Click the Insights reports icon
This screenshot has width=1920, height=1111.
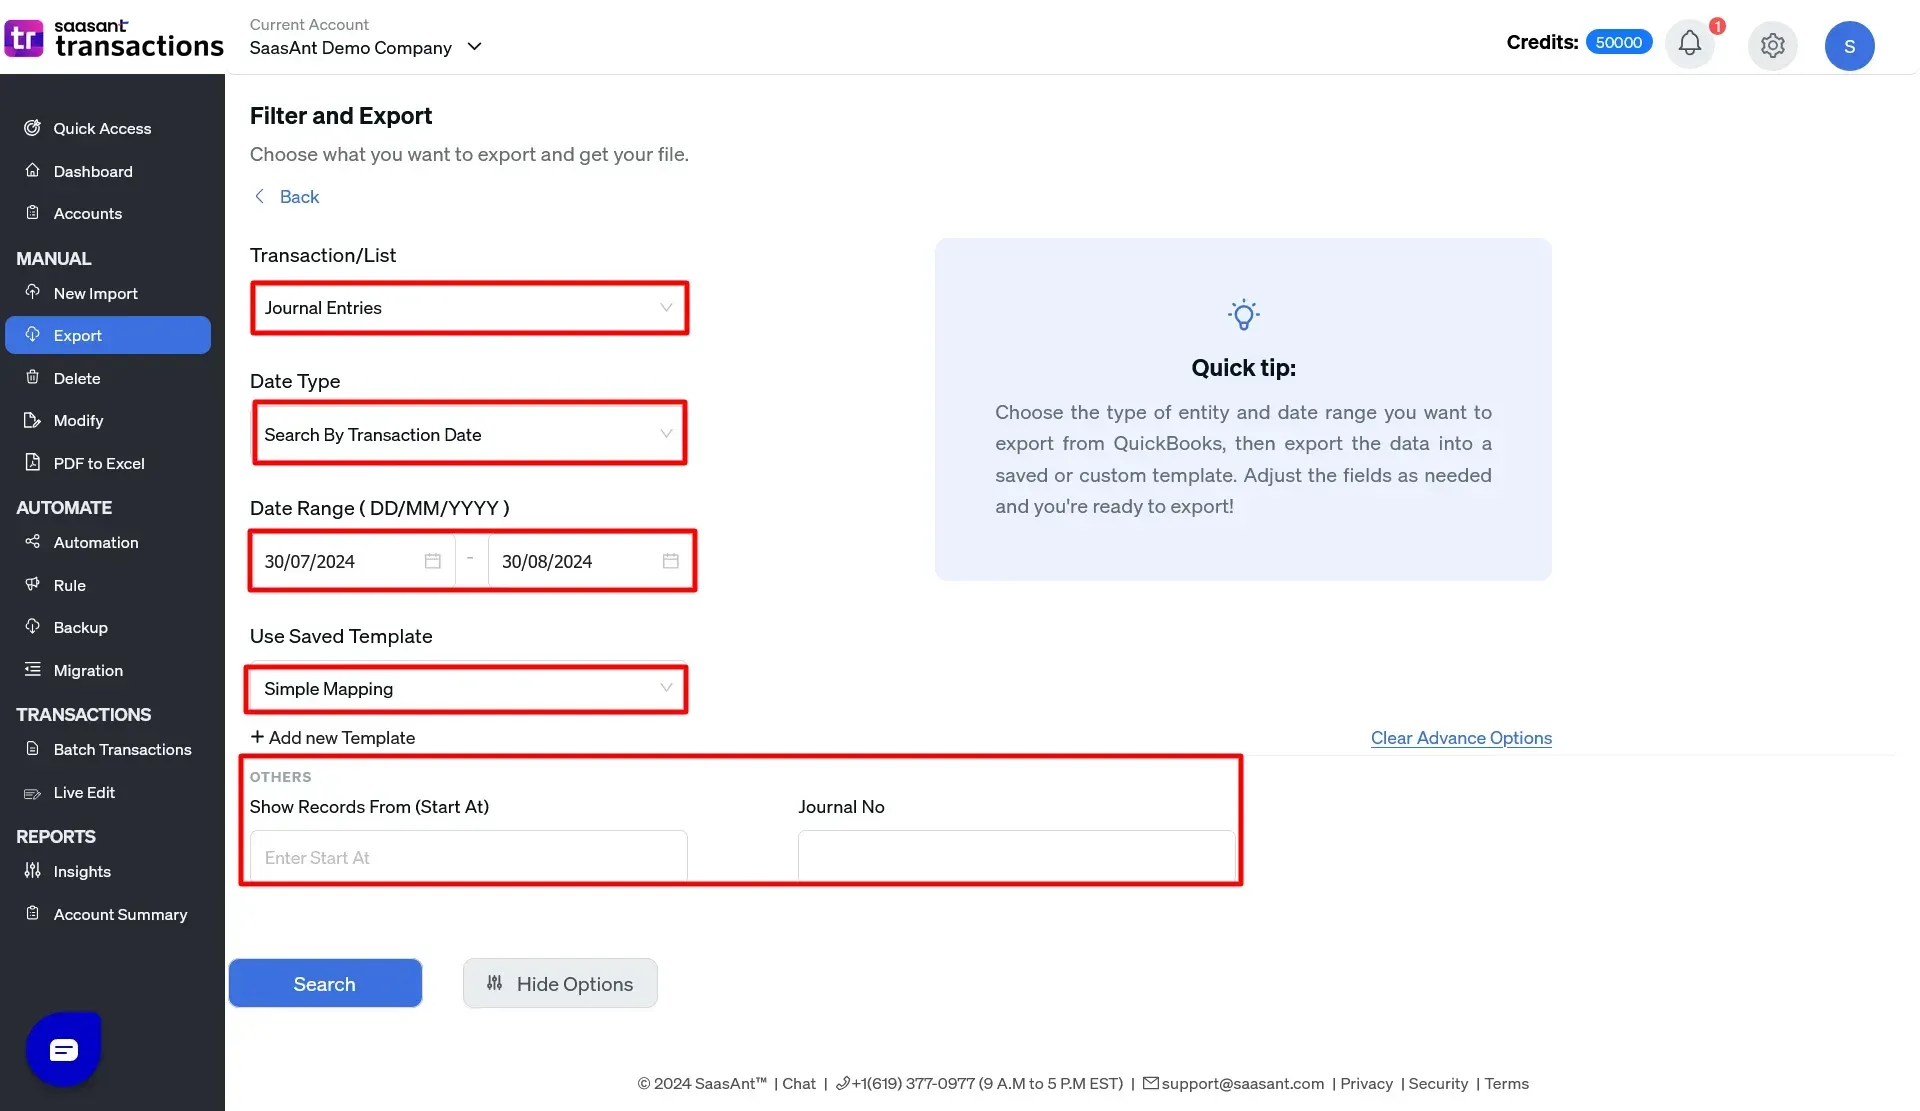pos(32,872)
